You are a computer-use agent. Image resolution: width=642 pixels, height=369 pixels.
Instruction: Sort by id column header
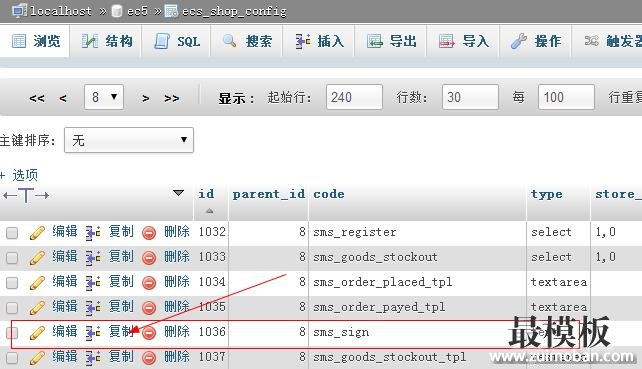[x=206, y=194]
